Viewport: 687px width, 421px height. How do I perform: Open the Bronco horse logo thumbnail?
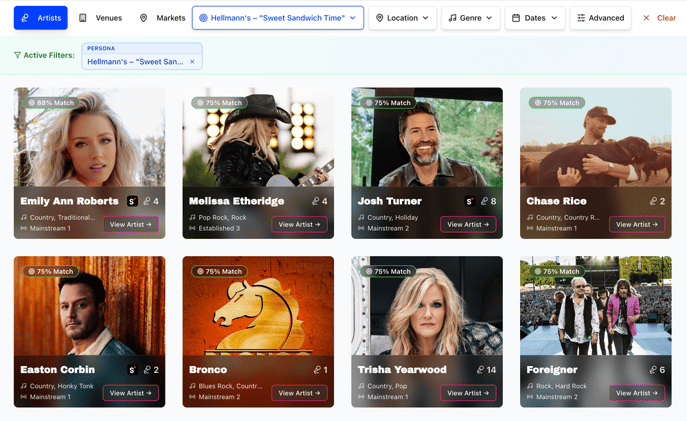pos(258,306)
